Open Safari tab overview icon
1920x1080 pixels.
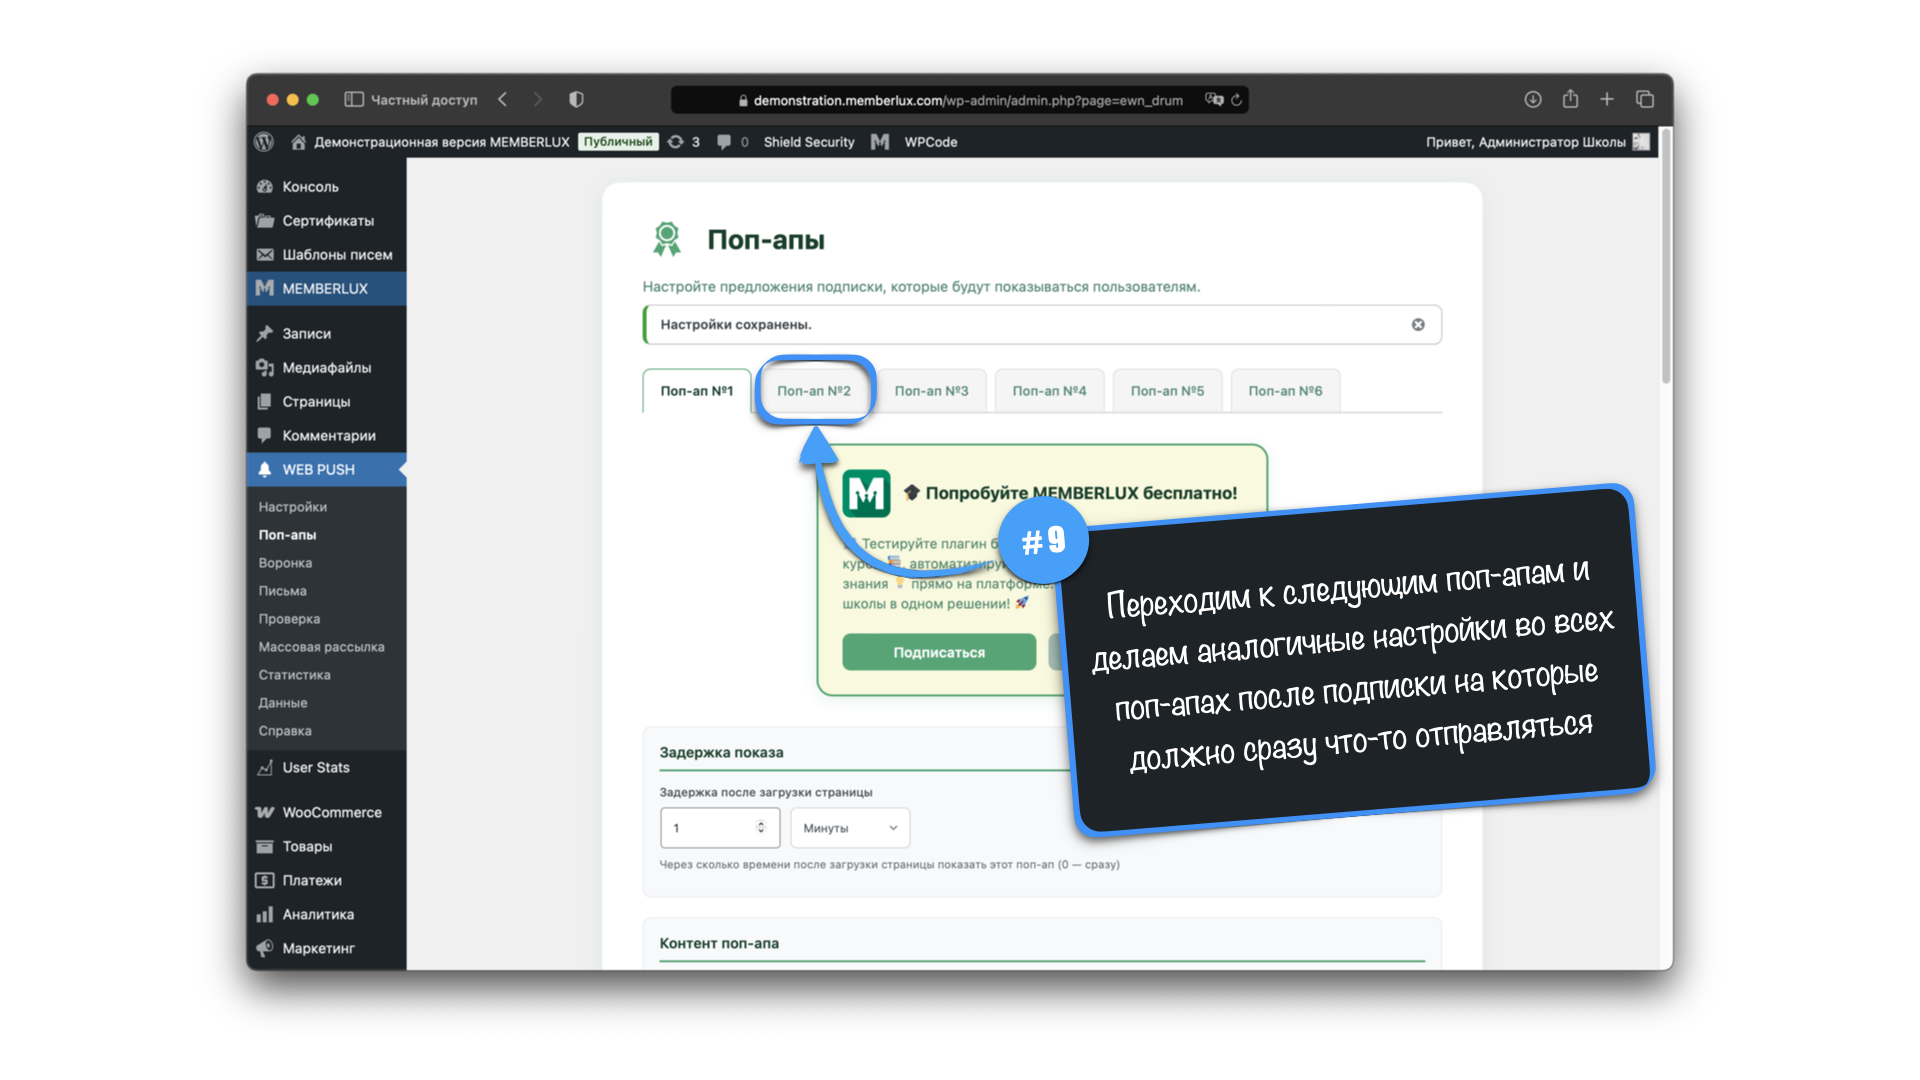tap(1644, 99)
